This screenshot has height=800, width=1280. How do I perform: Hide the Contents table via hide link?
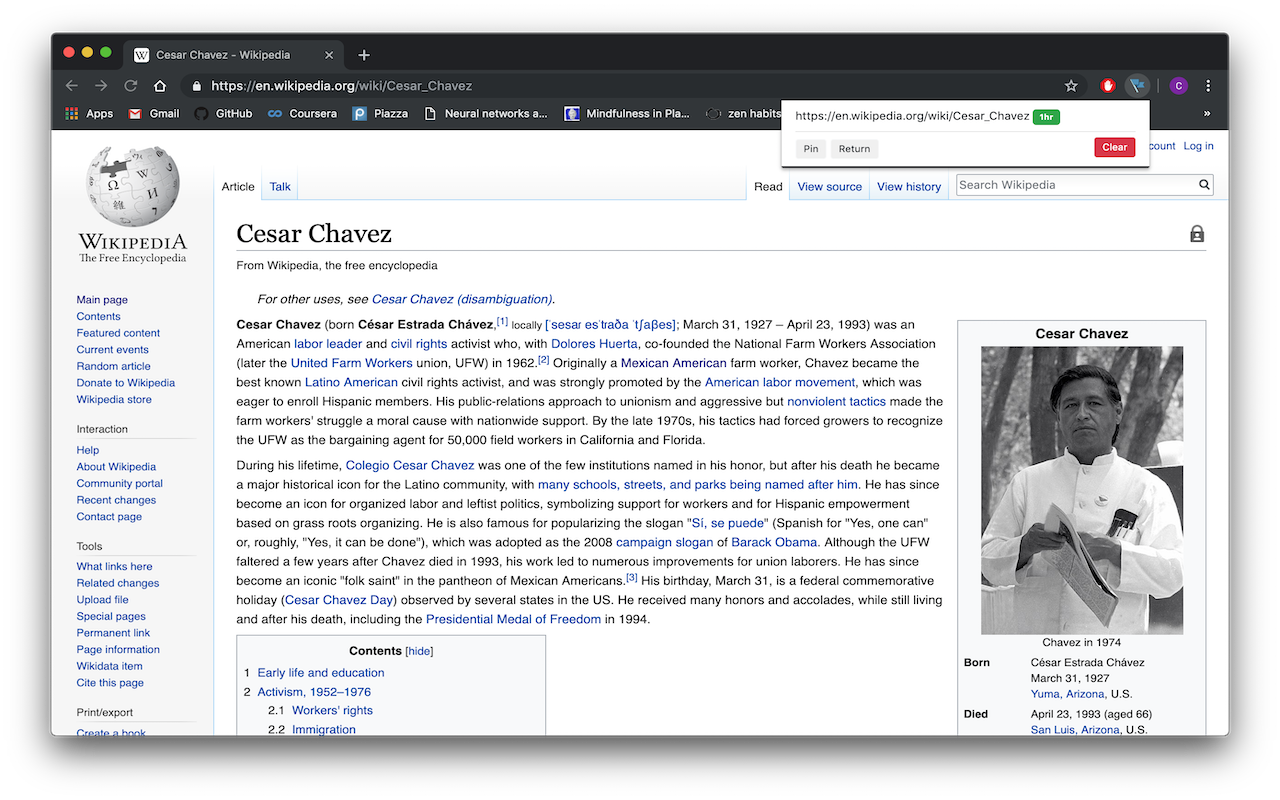(419, 651)
